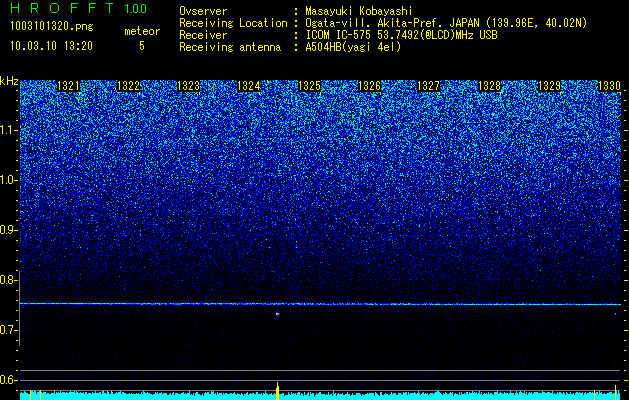This screenshot has width=629, height=400.
Task: Click the 1325 time marker
Action: (309, 86)
